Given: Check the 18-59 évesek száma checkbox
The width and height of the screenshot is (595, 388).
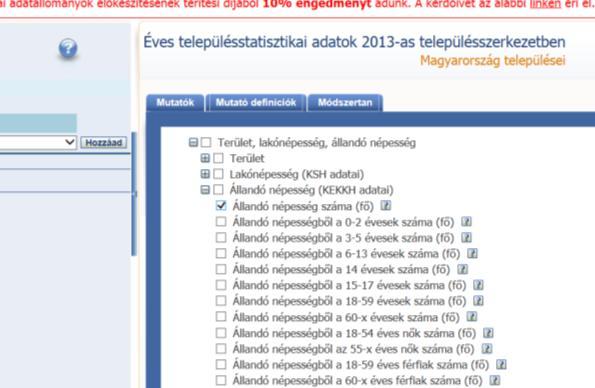Looking at the screenshot, I should pyautogui.click(x=221, y=301).
